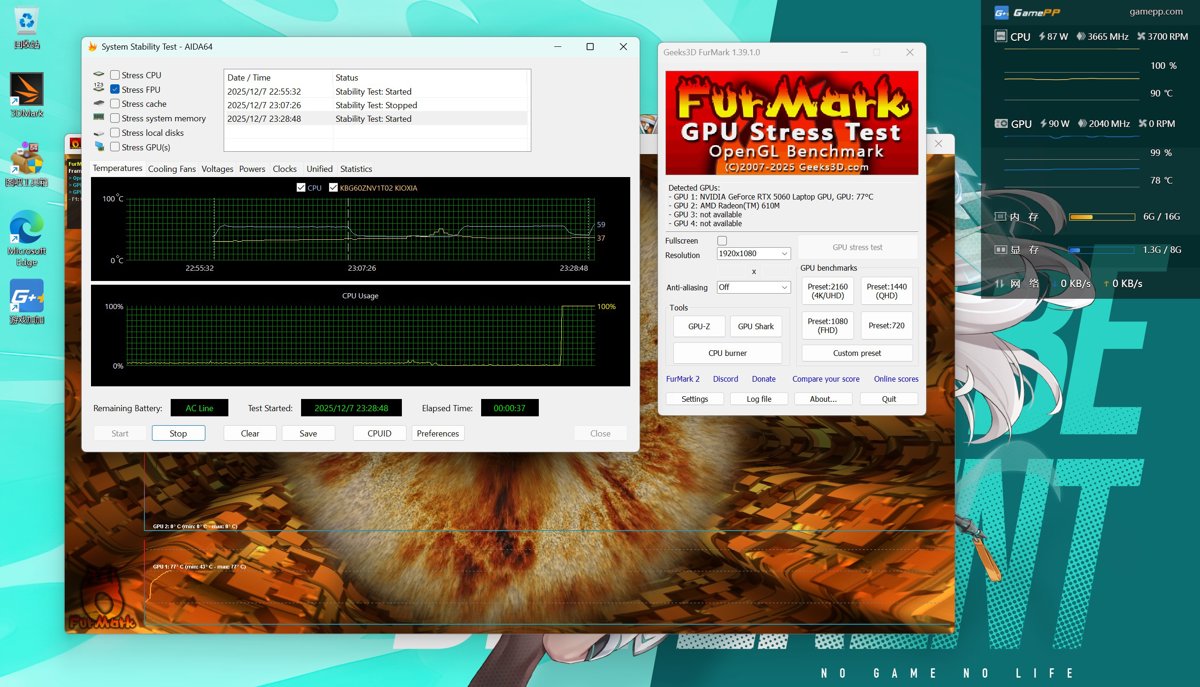Toggle the Fullscreen checkbox in FurMark

722,241
